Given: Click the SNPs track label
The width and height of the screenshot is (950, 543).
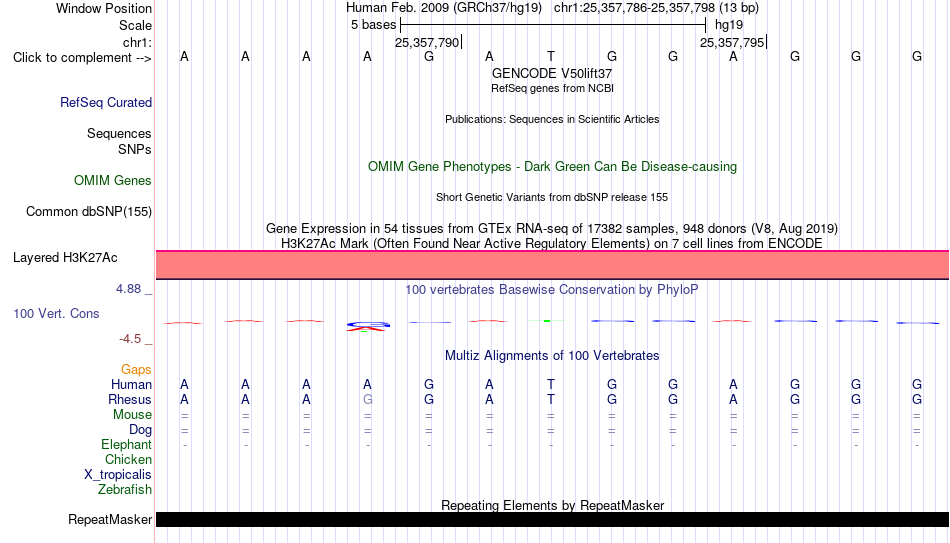Looking at the screenshot, I should pos(135,149).
